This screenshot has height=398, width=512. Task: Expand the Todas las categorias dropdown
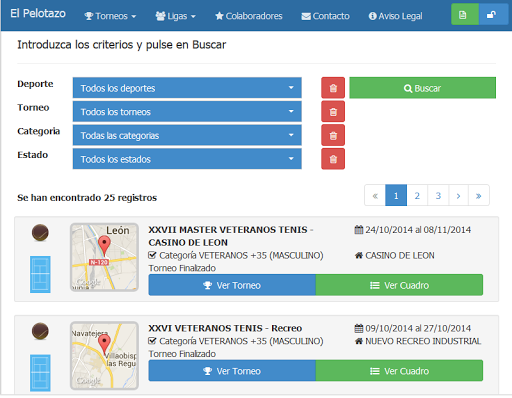[187, 135]
